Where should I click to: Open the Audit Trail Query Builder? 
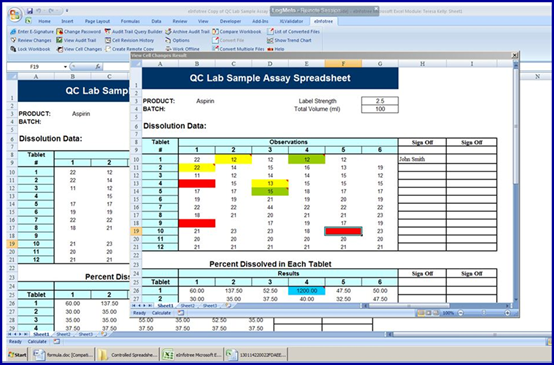tap(134, 31)
